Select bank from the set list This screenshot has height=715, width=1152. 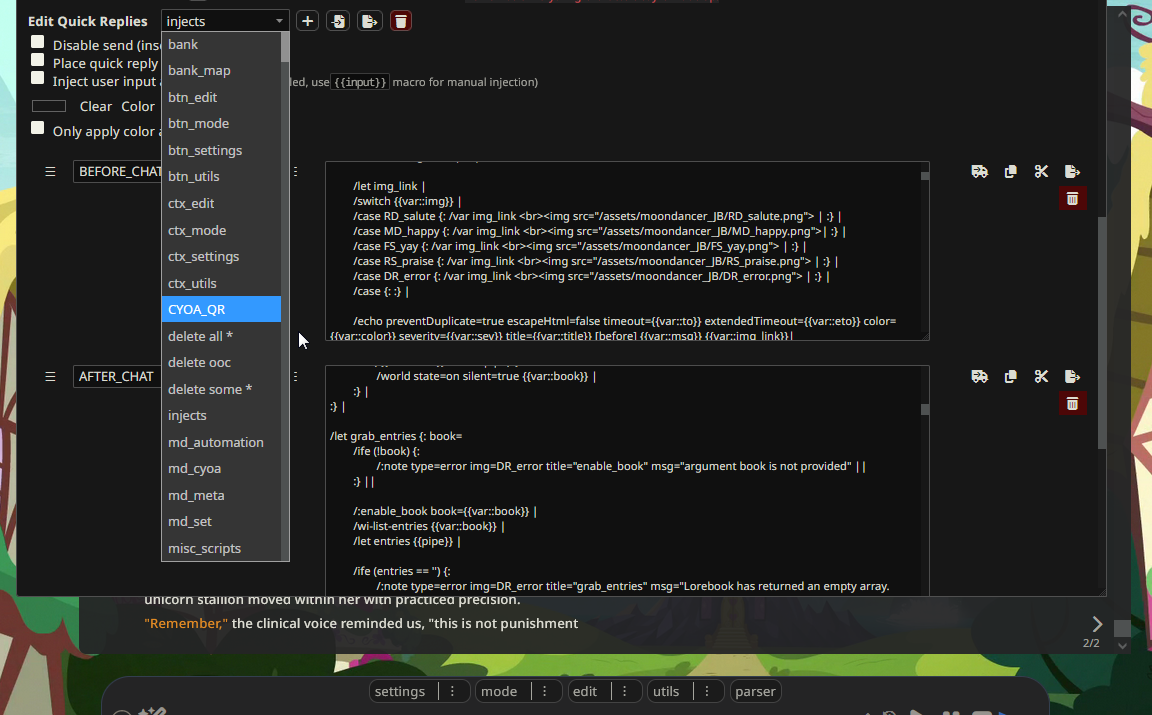221,44
